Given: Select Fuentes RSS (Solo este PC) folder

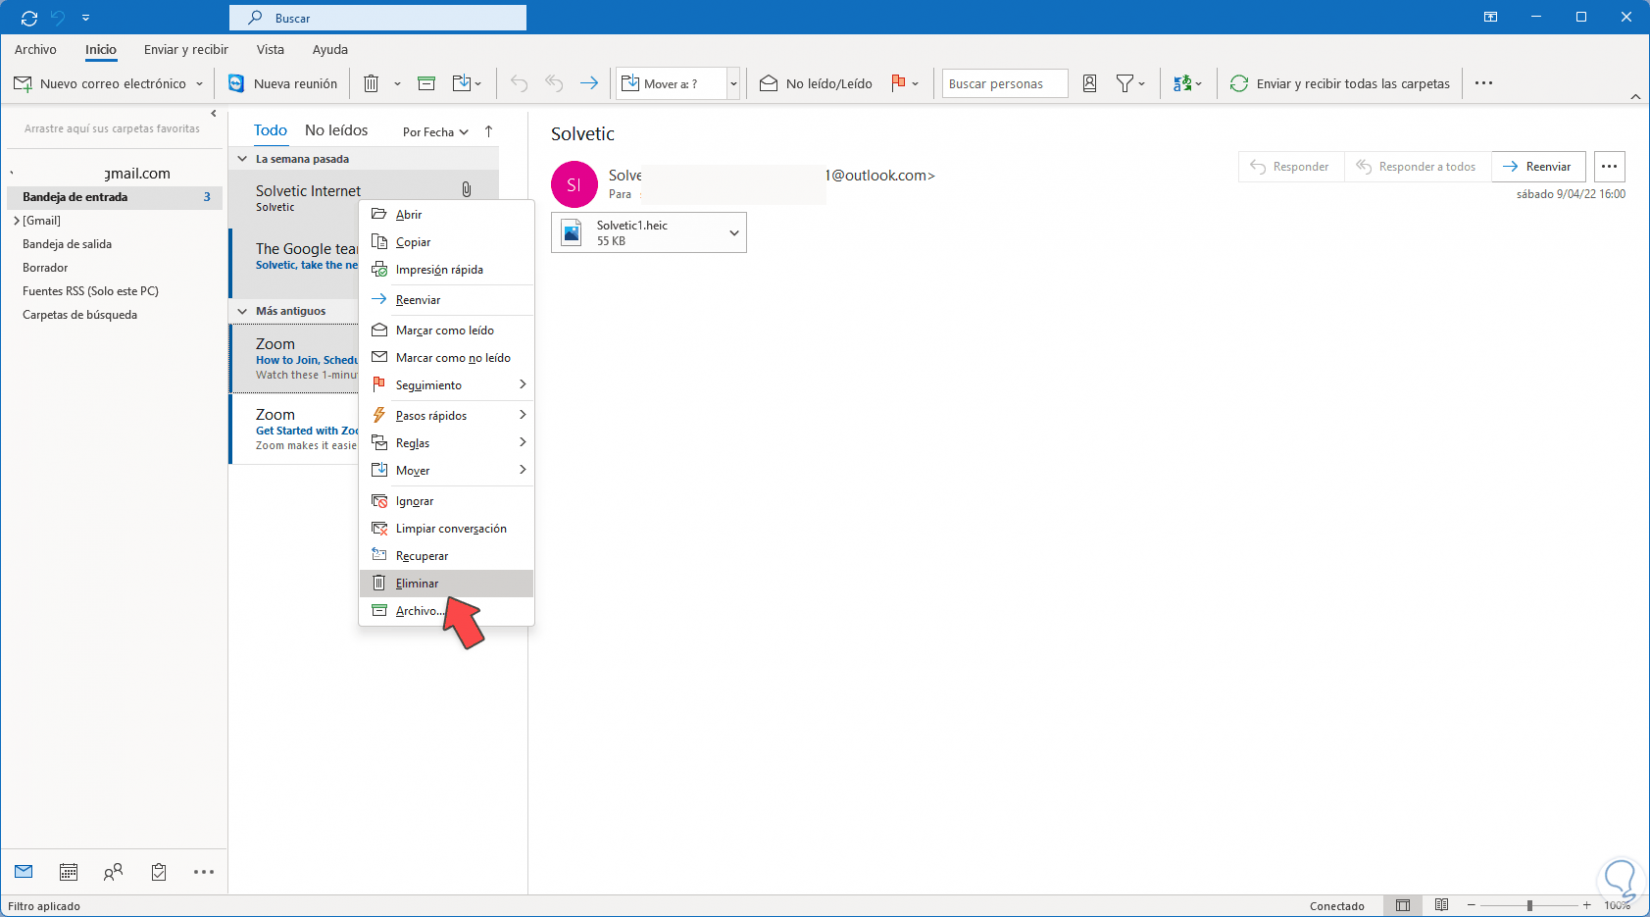Looking at the screenshot, I should pyautogui.click(x=90, y=291).
